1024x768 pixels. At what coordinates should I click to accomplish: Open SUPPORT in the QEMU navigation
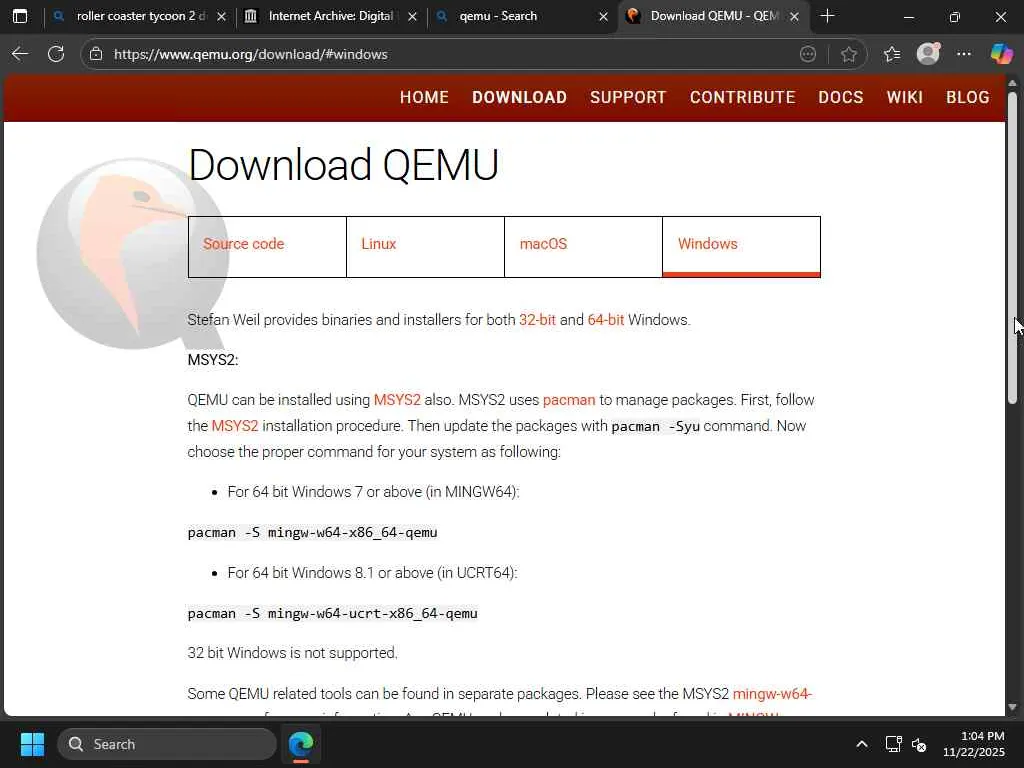point(628,97)
